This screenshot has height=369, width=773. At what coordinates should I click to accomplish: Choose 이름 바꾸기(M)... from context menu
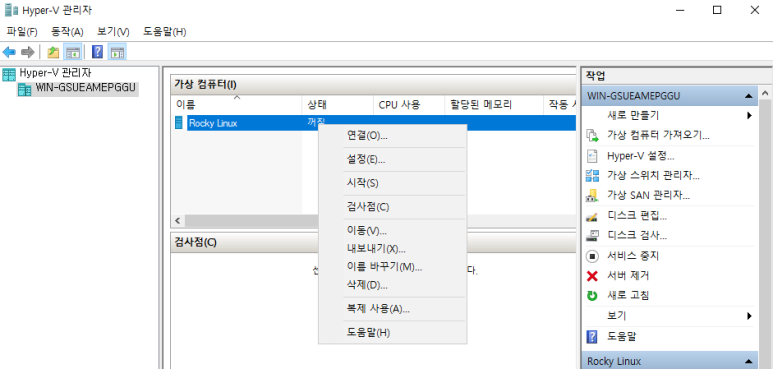click(x=392, y=267)
